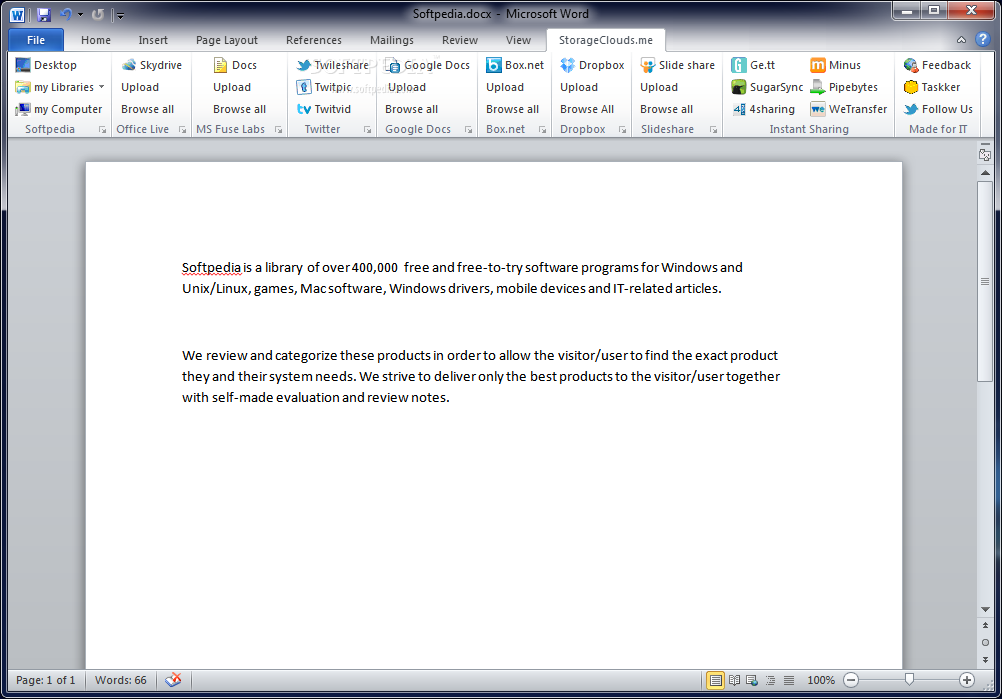Click Browse all in Slideshare group

667,109
